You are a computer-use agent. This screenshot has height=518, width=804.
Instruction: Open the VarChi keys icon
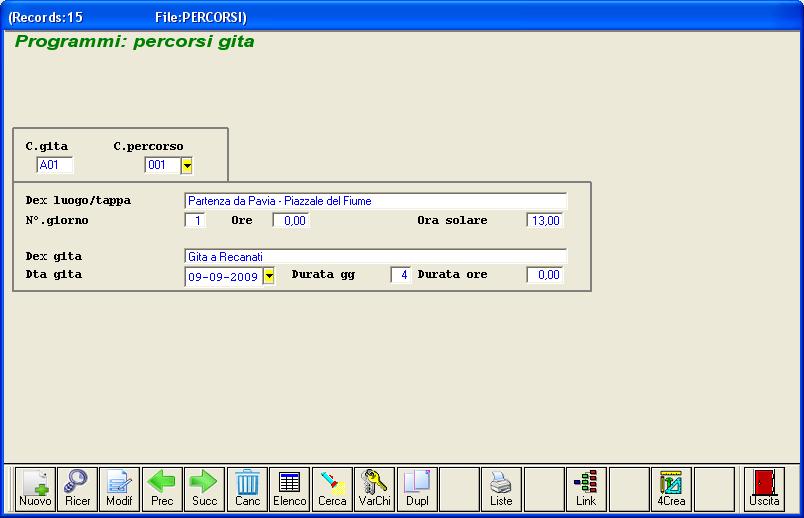[374, 489]
